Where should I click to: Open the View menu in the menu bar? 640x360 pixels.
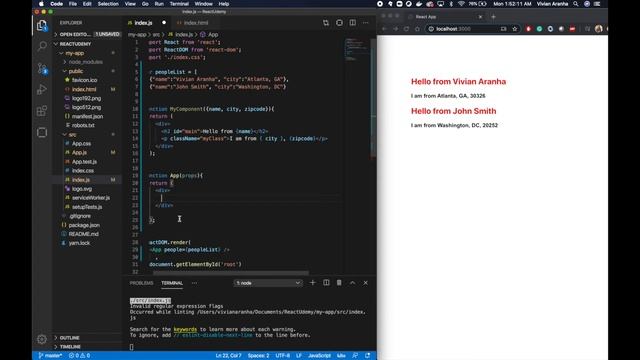pos(130,4)
